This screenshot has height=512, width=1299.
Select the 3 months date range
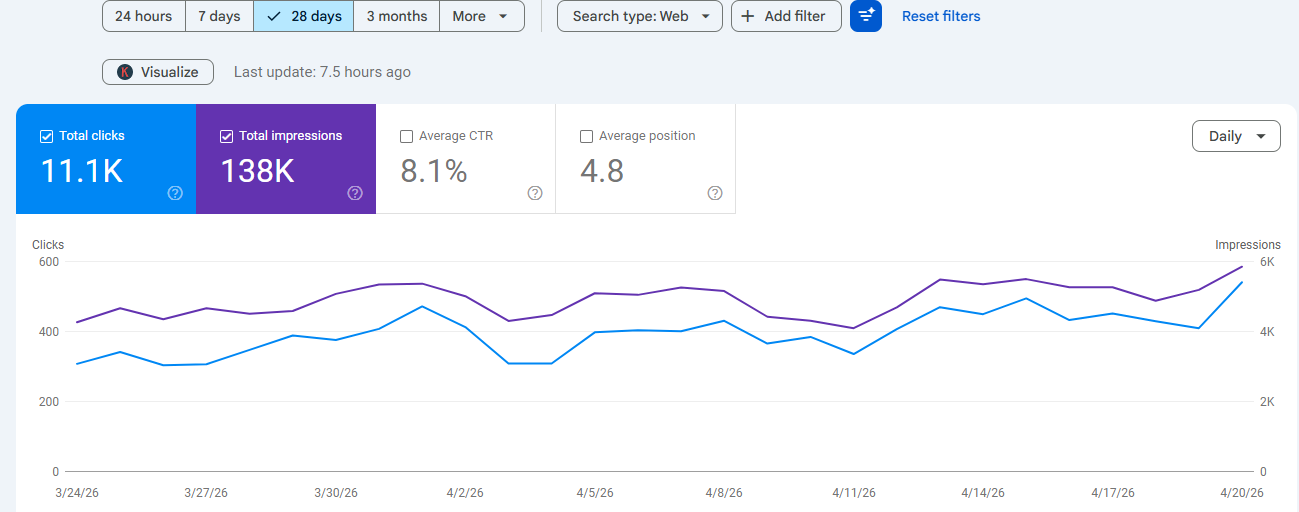[396, 16]
